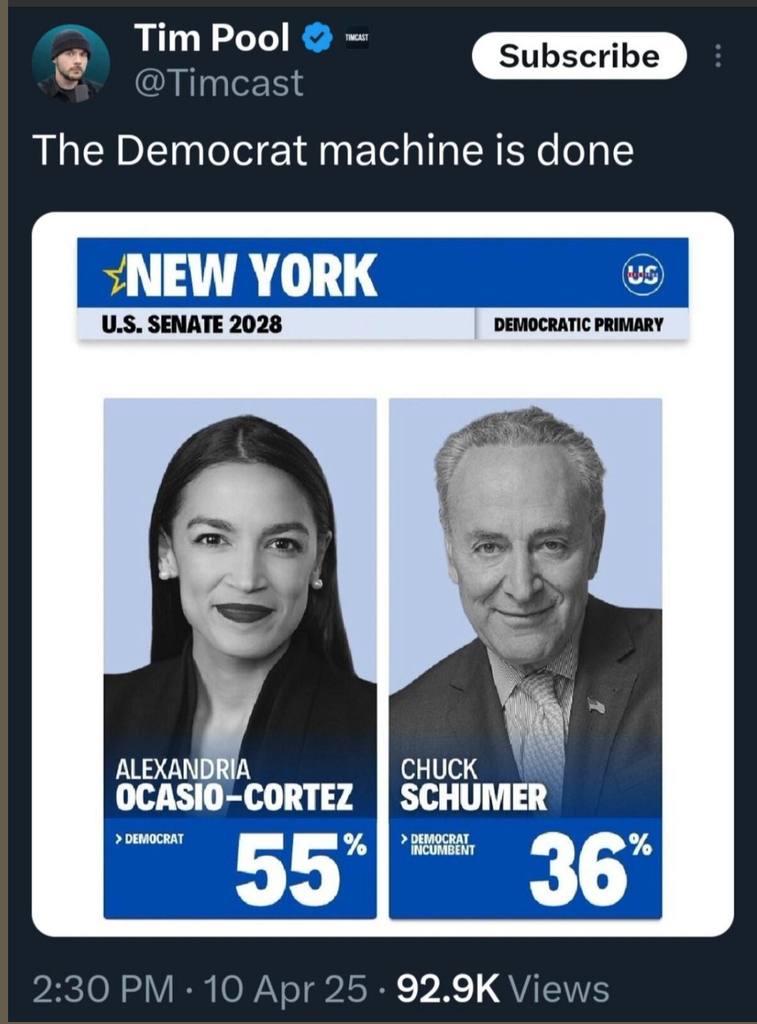The image size is (757, 1024).
Task: Open Tim Pool's profile avatar
Action: [70, 63]
